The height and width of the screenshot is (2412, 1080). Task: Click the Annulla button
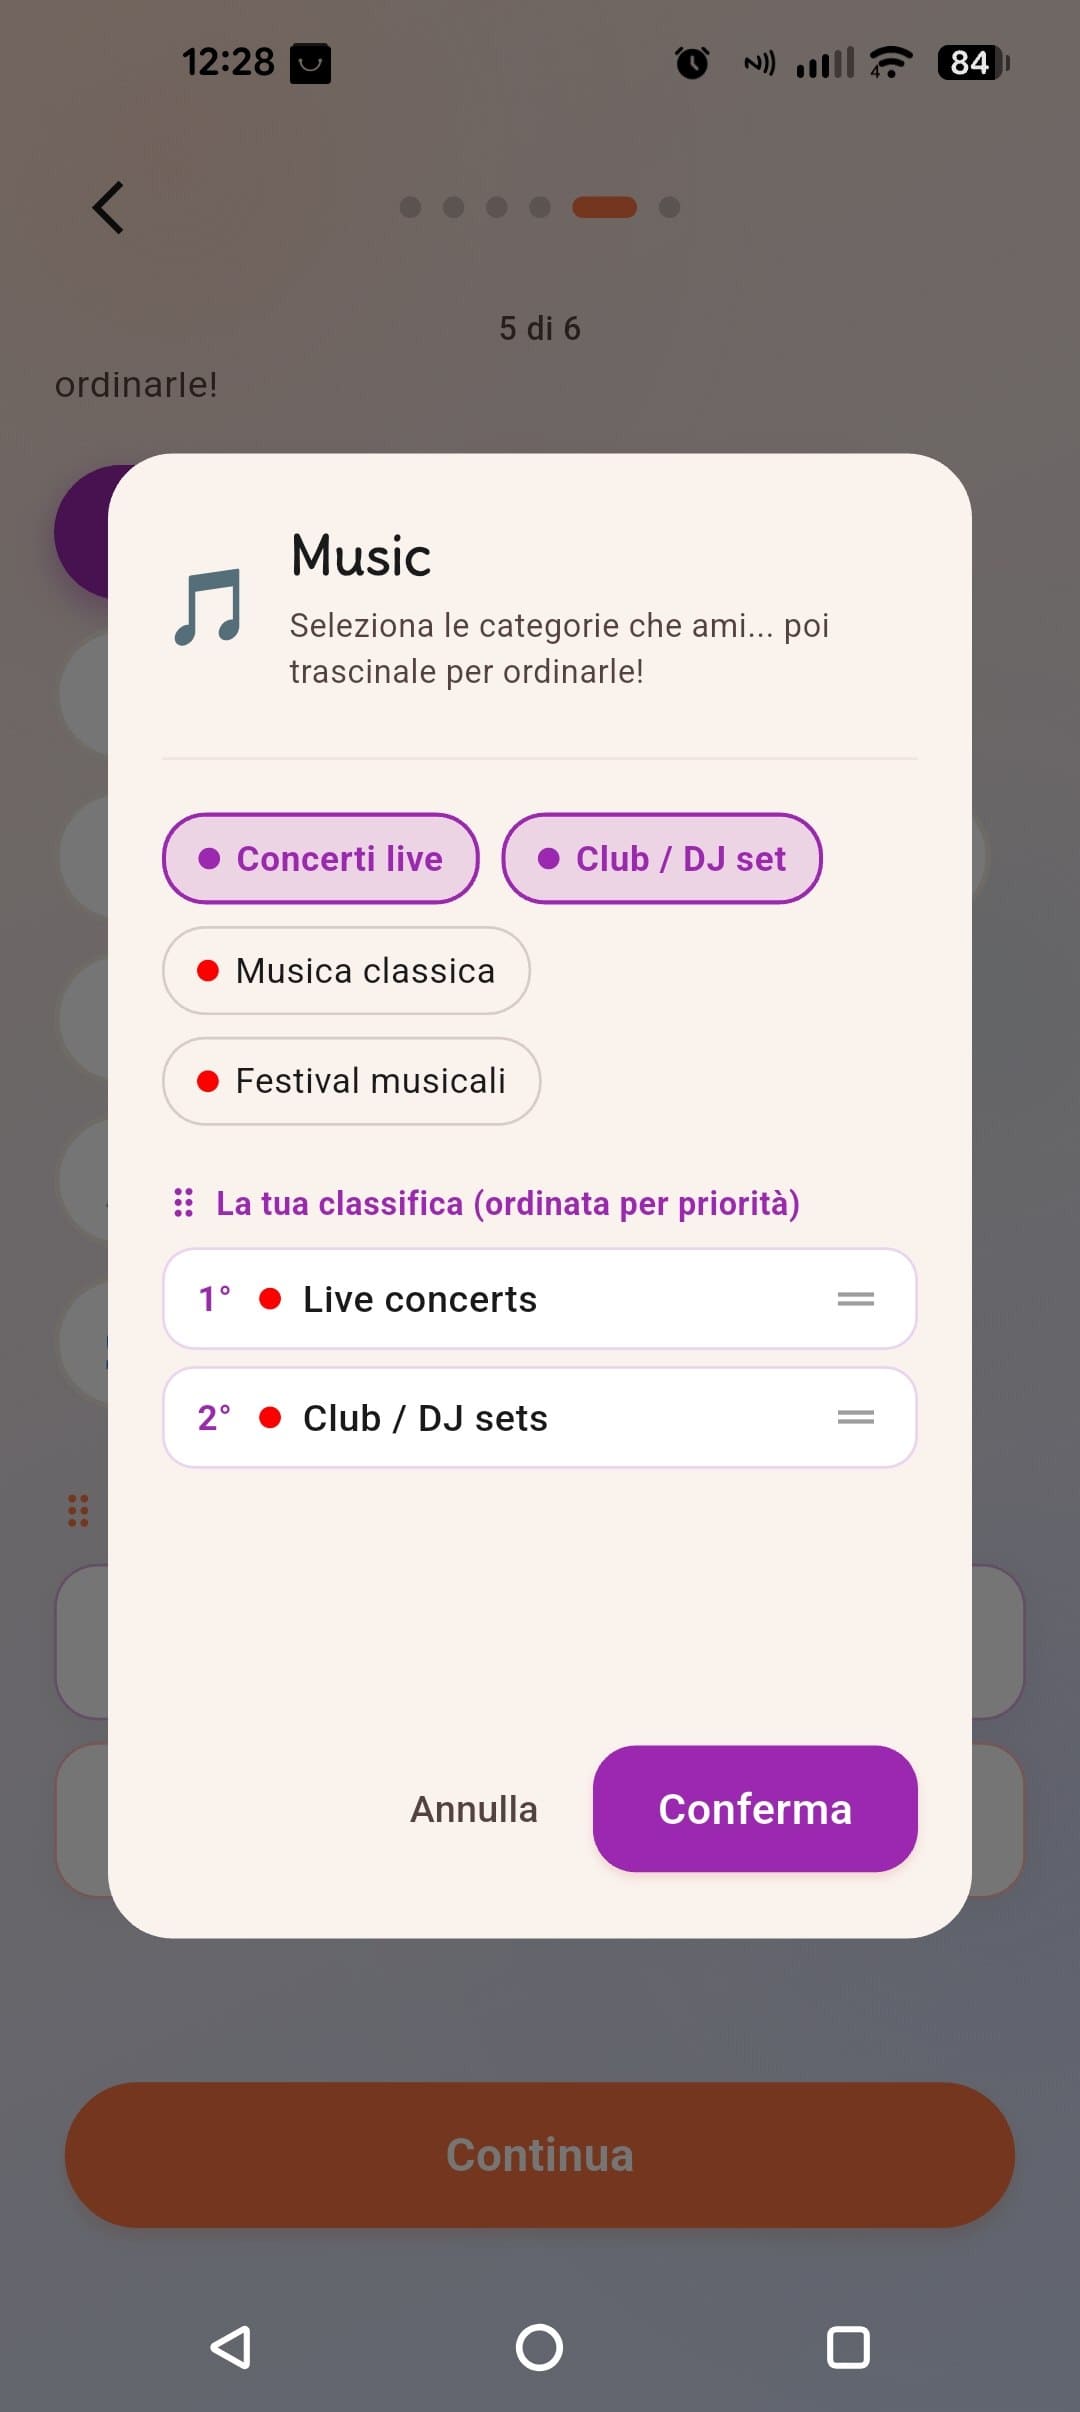[474, 1809]
